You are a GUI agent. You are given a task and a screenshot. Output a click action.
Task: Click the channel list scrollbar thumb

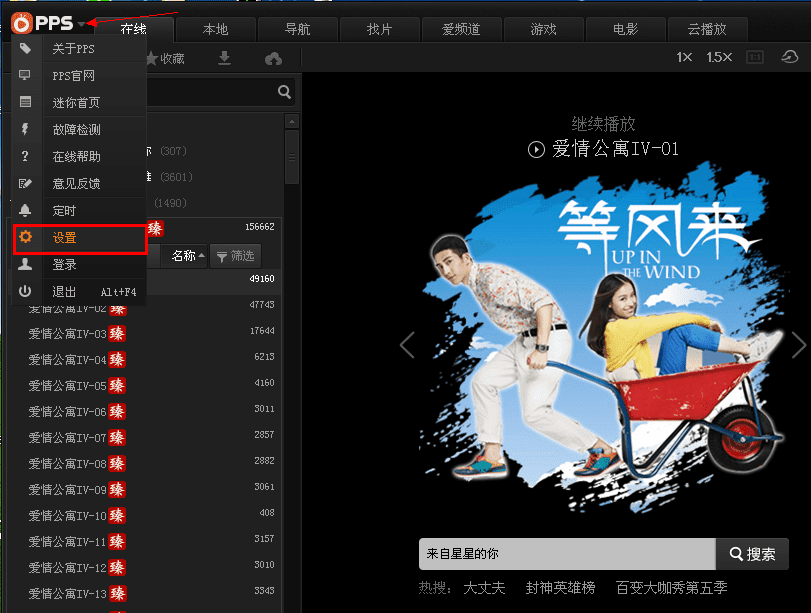292,157
